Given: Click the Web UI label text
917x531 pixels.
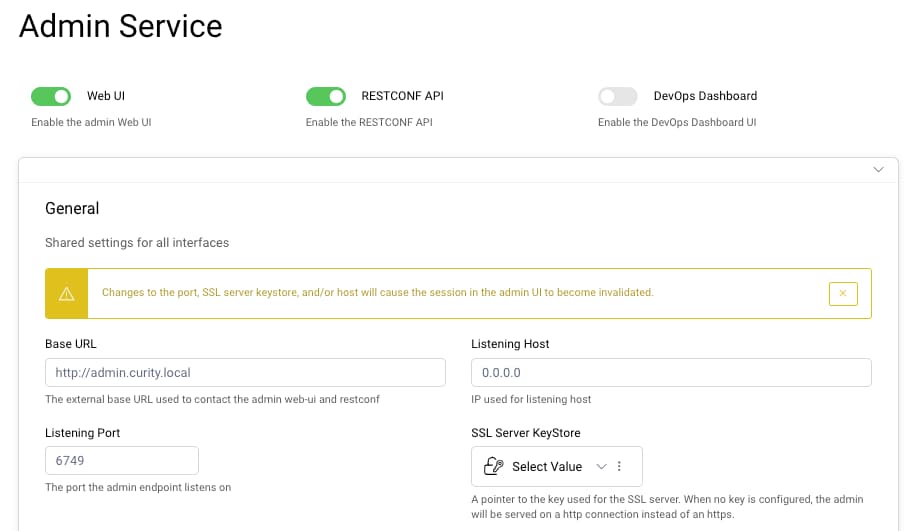Looking at the screenshot, I should click(106, 96).
